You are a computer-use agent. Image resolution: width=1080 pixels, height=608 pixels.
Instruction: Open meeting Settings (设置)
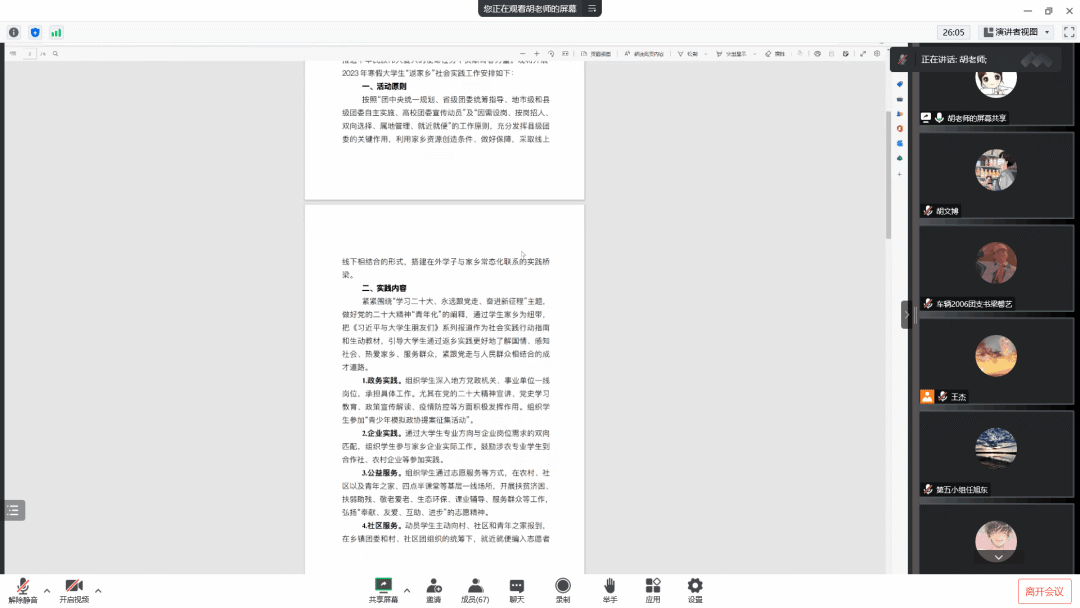pyautogui.click(x=695, y=589)
